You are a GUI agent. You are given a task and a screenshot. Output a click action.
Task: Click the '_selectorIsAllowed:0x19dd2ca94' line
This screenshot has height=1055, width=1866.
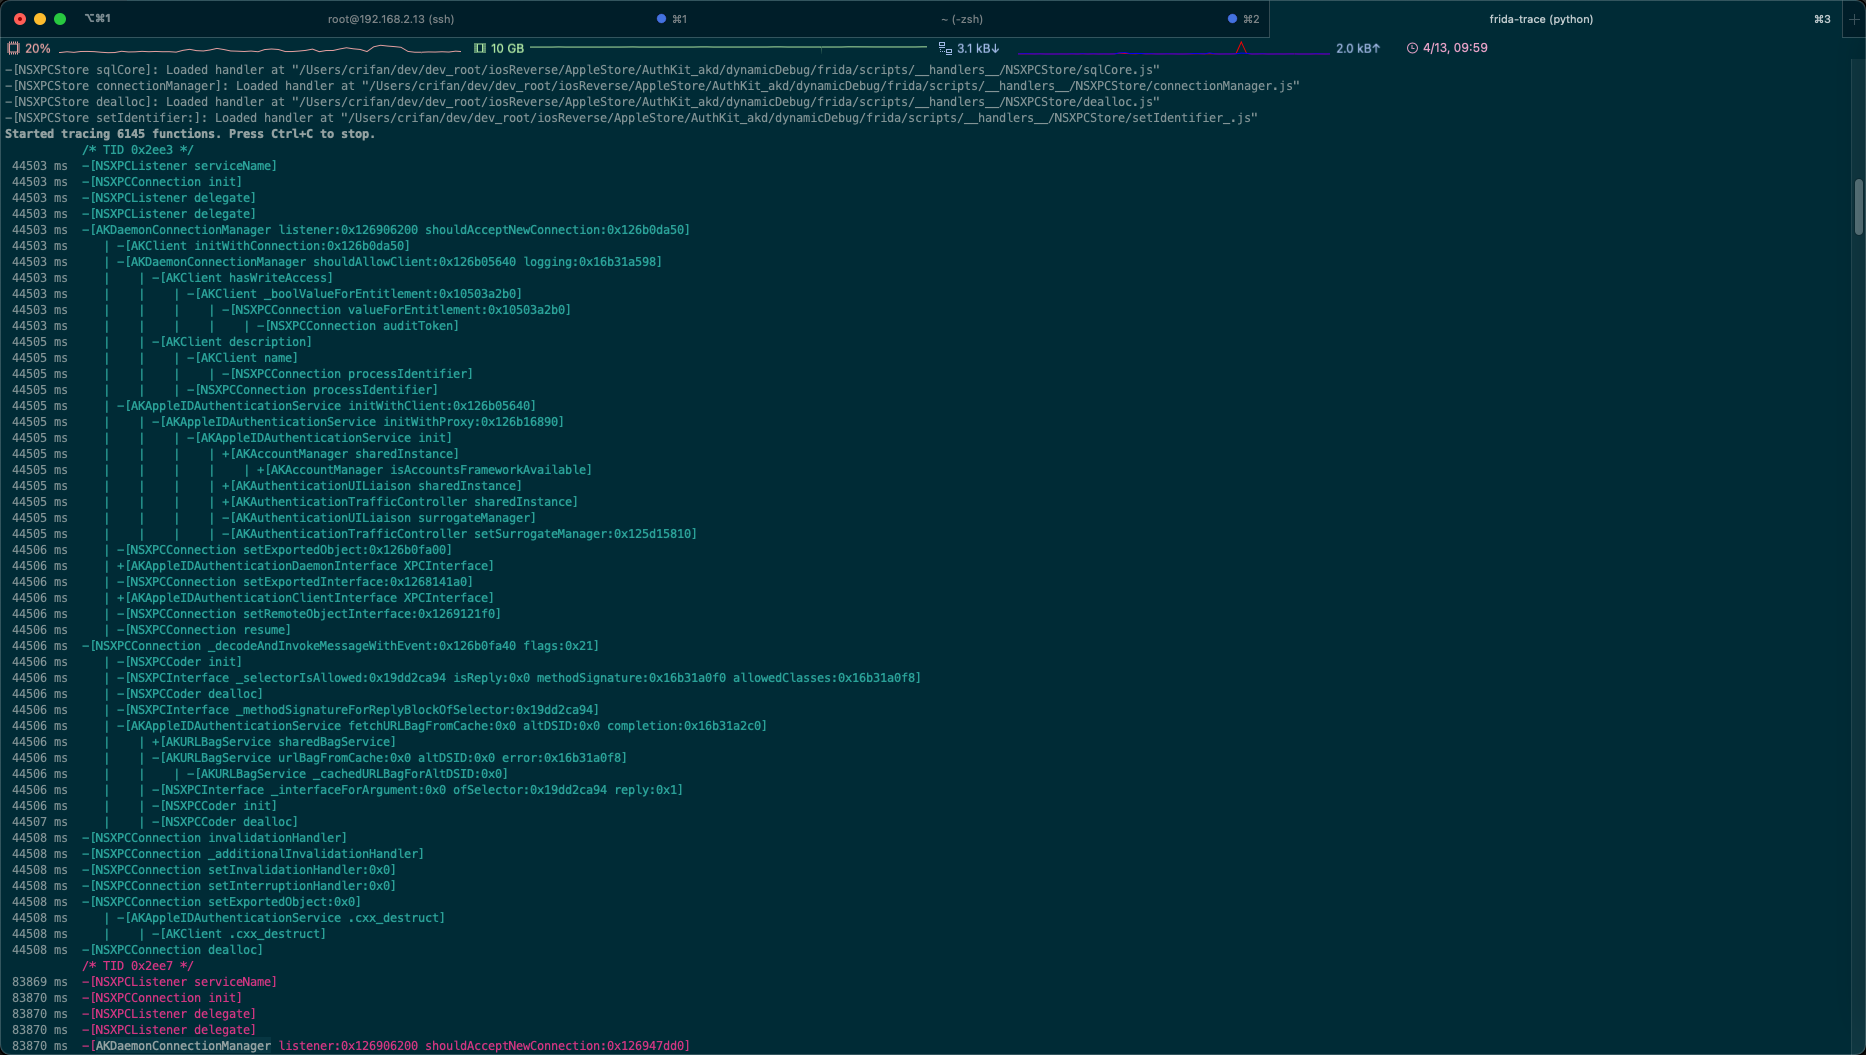(x=519, y=678)
